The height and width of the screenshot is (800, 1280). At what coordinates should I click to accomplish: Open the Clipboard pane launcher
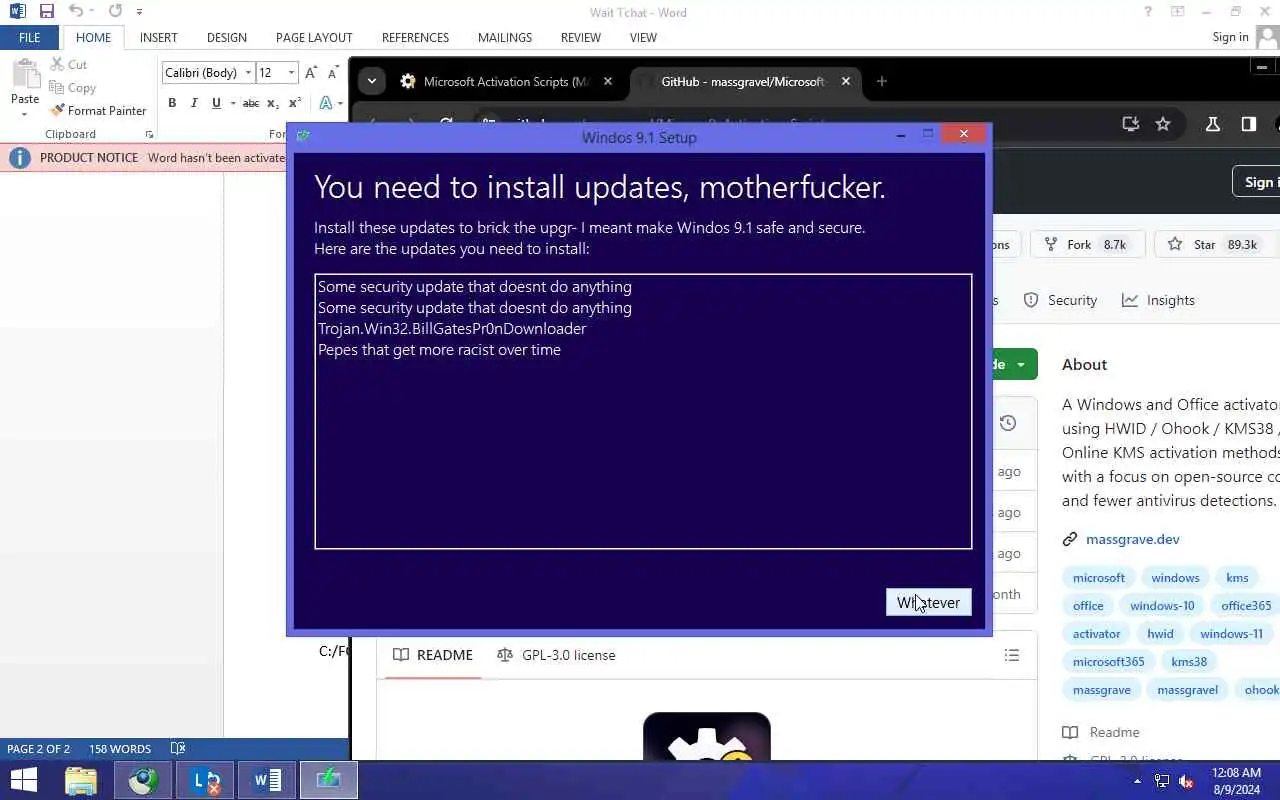pos(149,134)
